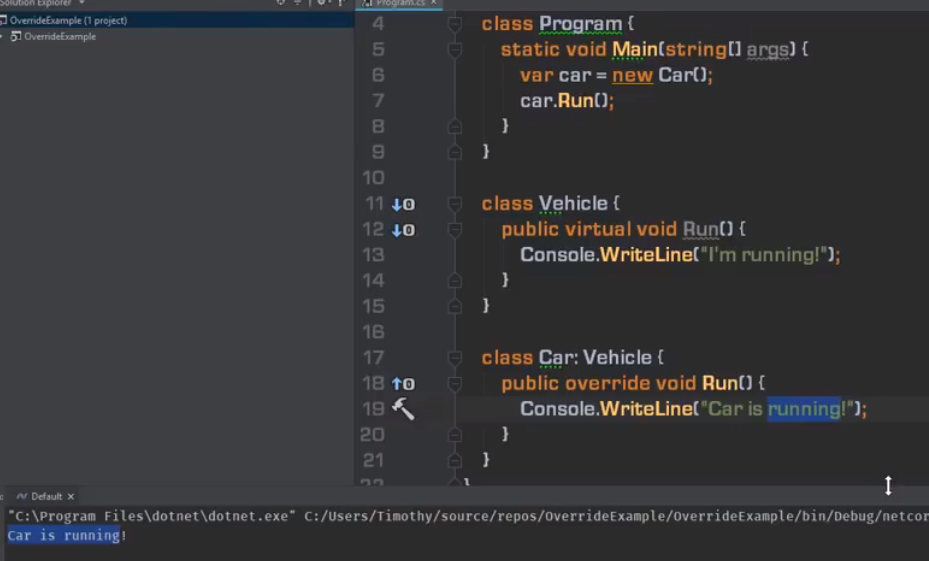Click the project icon beside OverrideExample
Screen dimensions: 929x561
click(x=16, y=36)
